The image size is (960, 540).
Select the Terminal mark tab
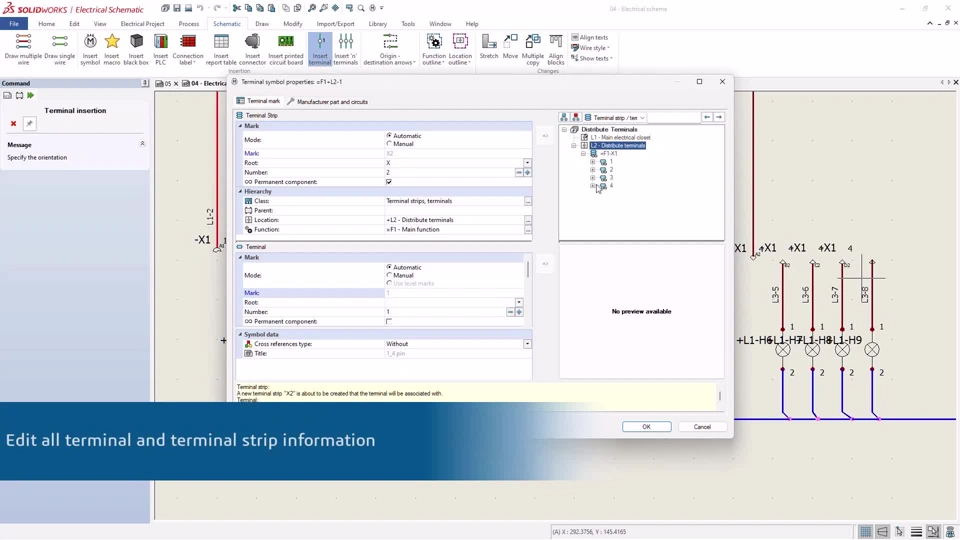[258, 101]
